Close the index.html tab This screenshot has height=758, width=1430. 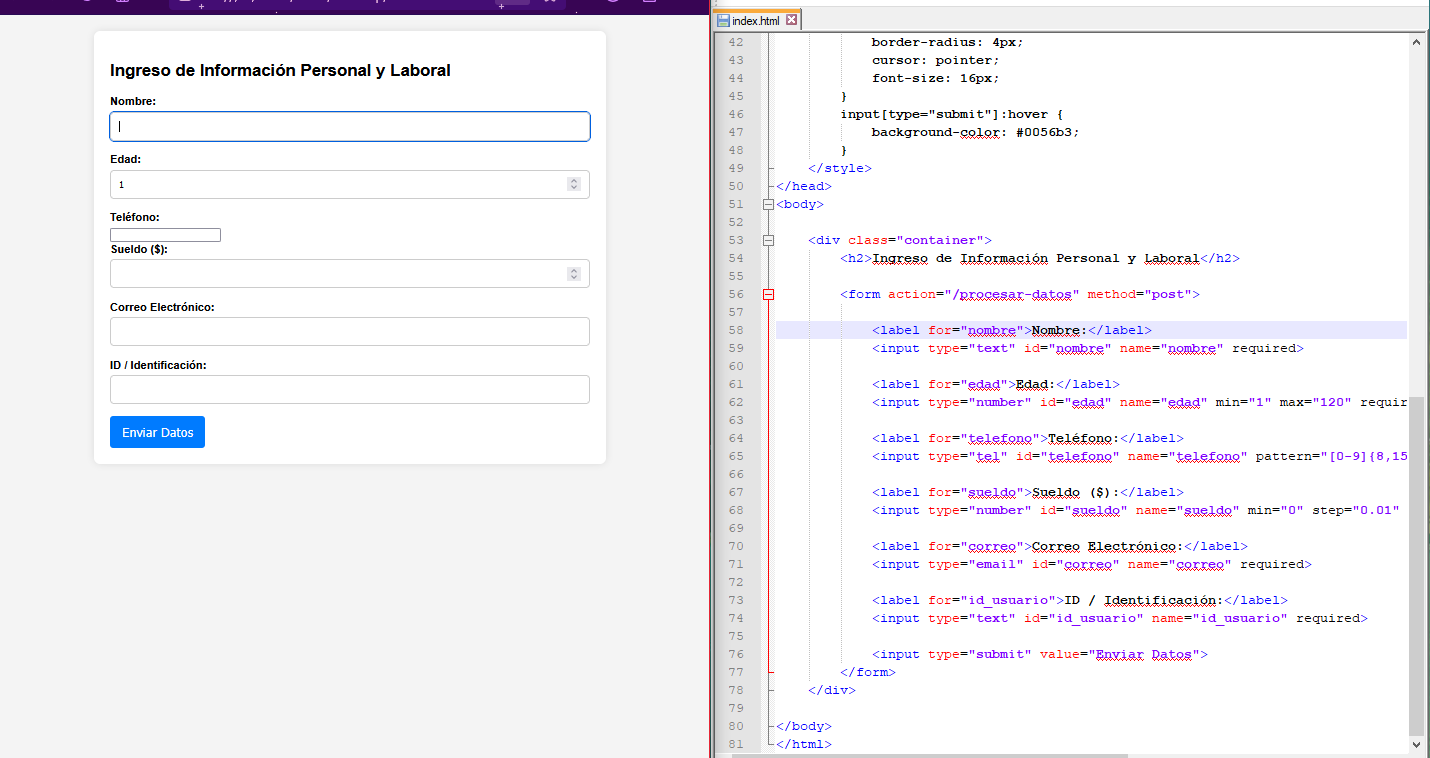tap(791, 20)
